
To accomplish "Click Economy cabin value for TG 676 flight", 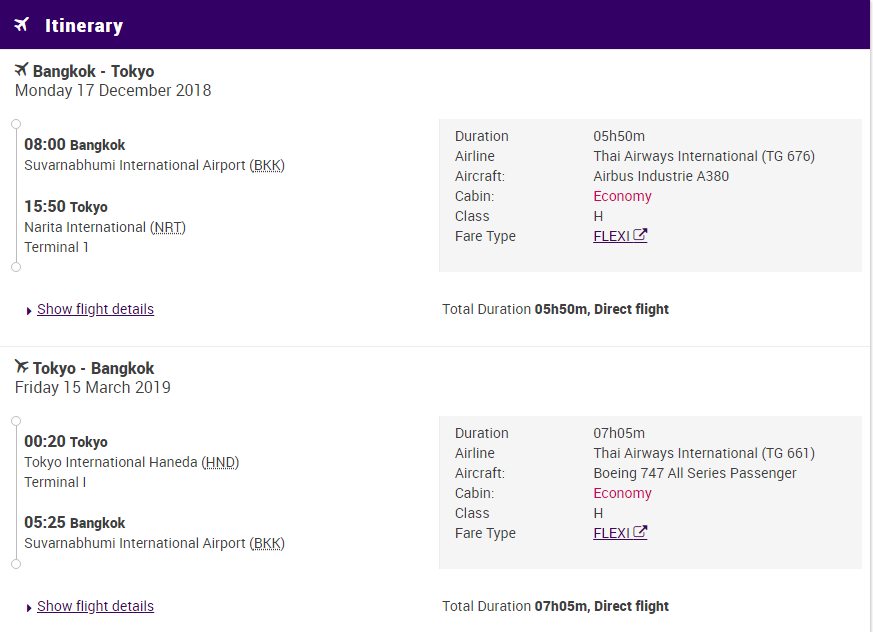I will [x=622, y=196].
